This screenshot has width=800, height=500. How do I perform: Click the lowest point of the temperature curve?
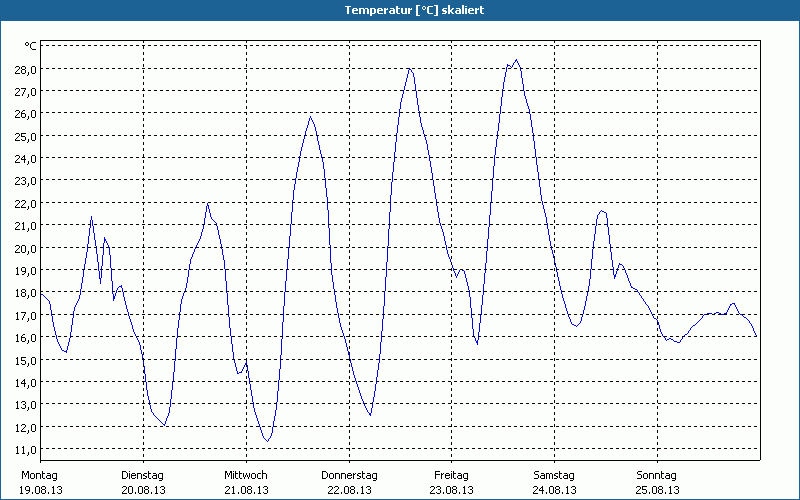point(267,440)
